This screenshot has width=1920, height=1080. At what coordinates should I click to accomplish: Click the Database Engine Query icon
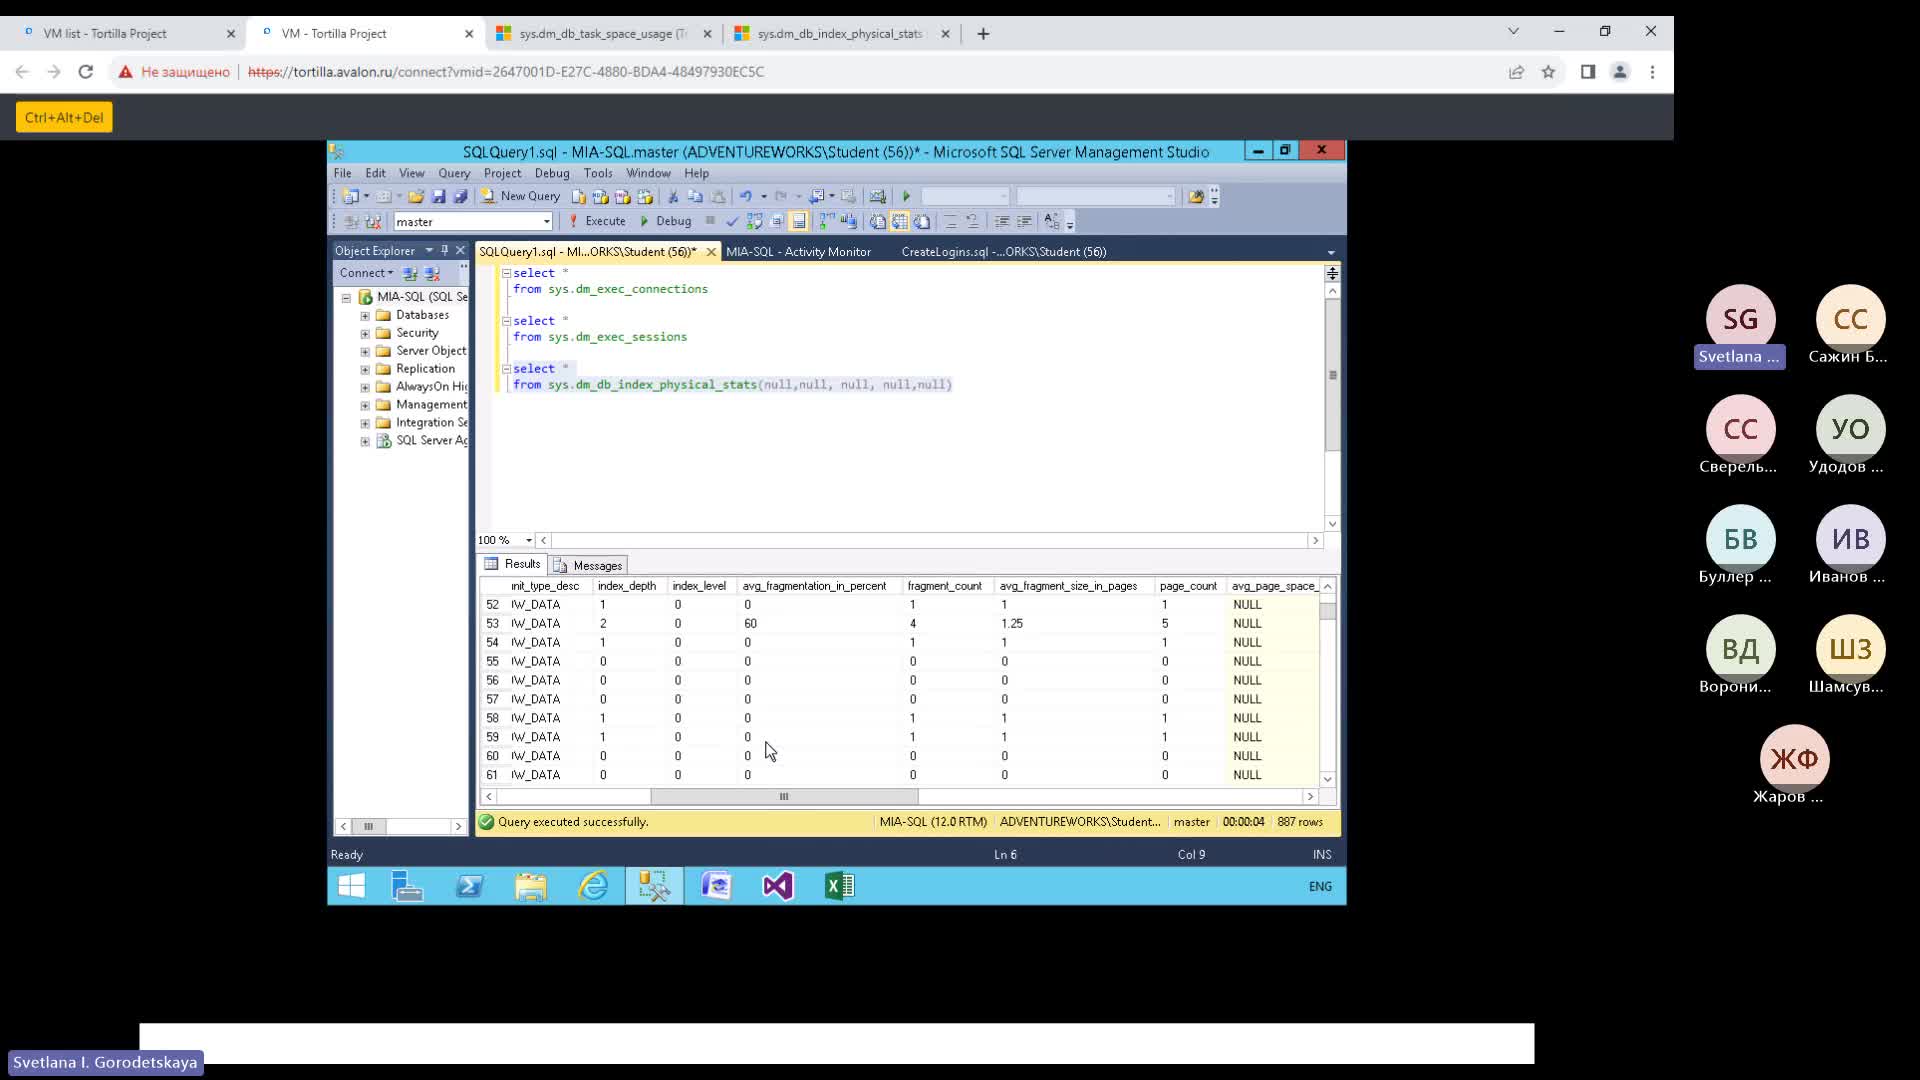coord(578,196)
